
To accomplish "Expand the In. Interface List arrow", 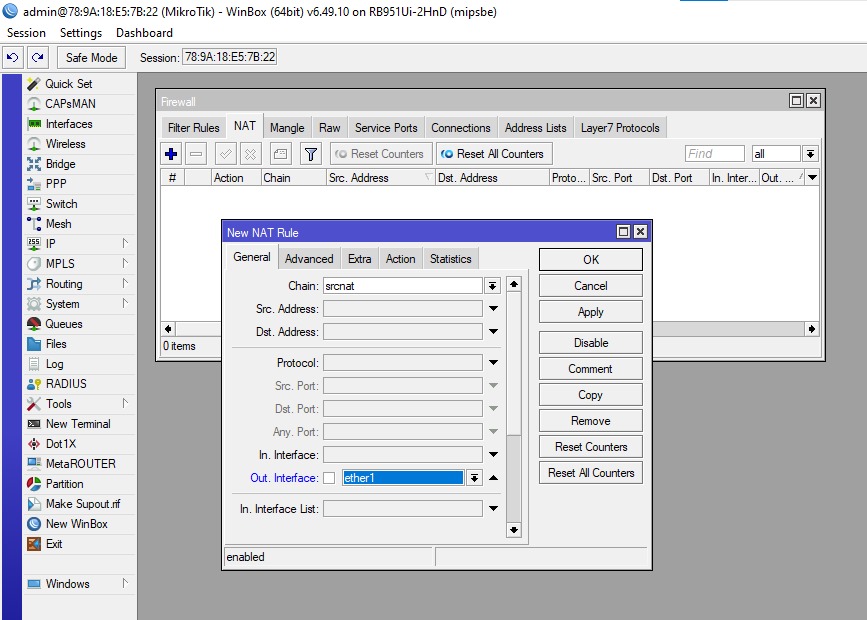I will [493, 508].
